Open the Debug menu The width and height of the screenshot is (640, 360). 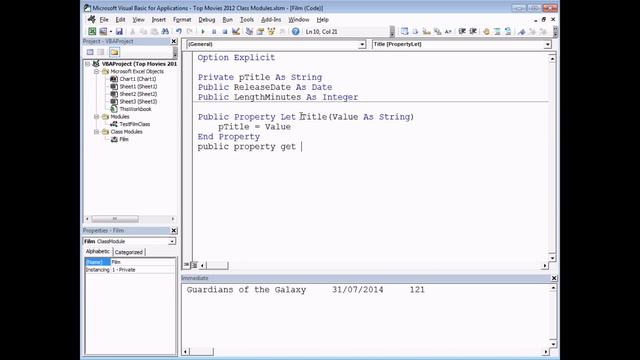point(207,20)
